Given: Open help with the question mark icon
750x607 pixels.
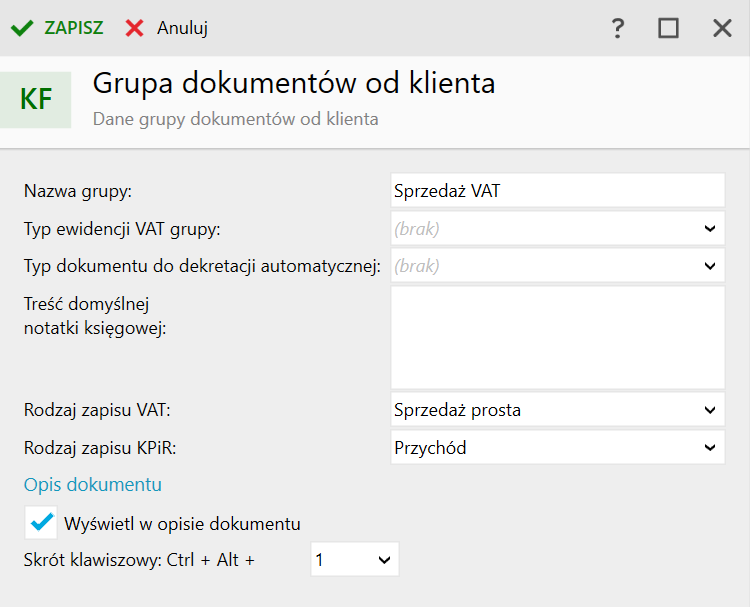Looking at the screenshot, I should point(618,28).
